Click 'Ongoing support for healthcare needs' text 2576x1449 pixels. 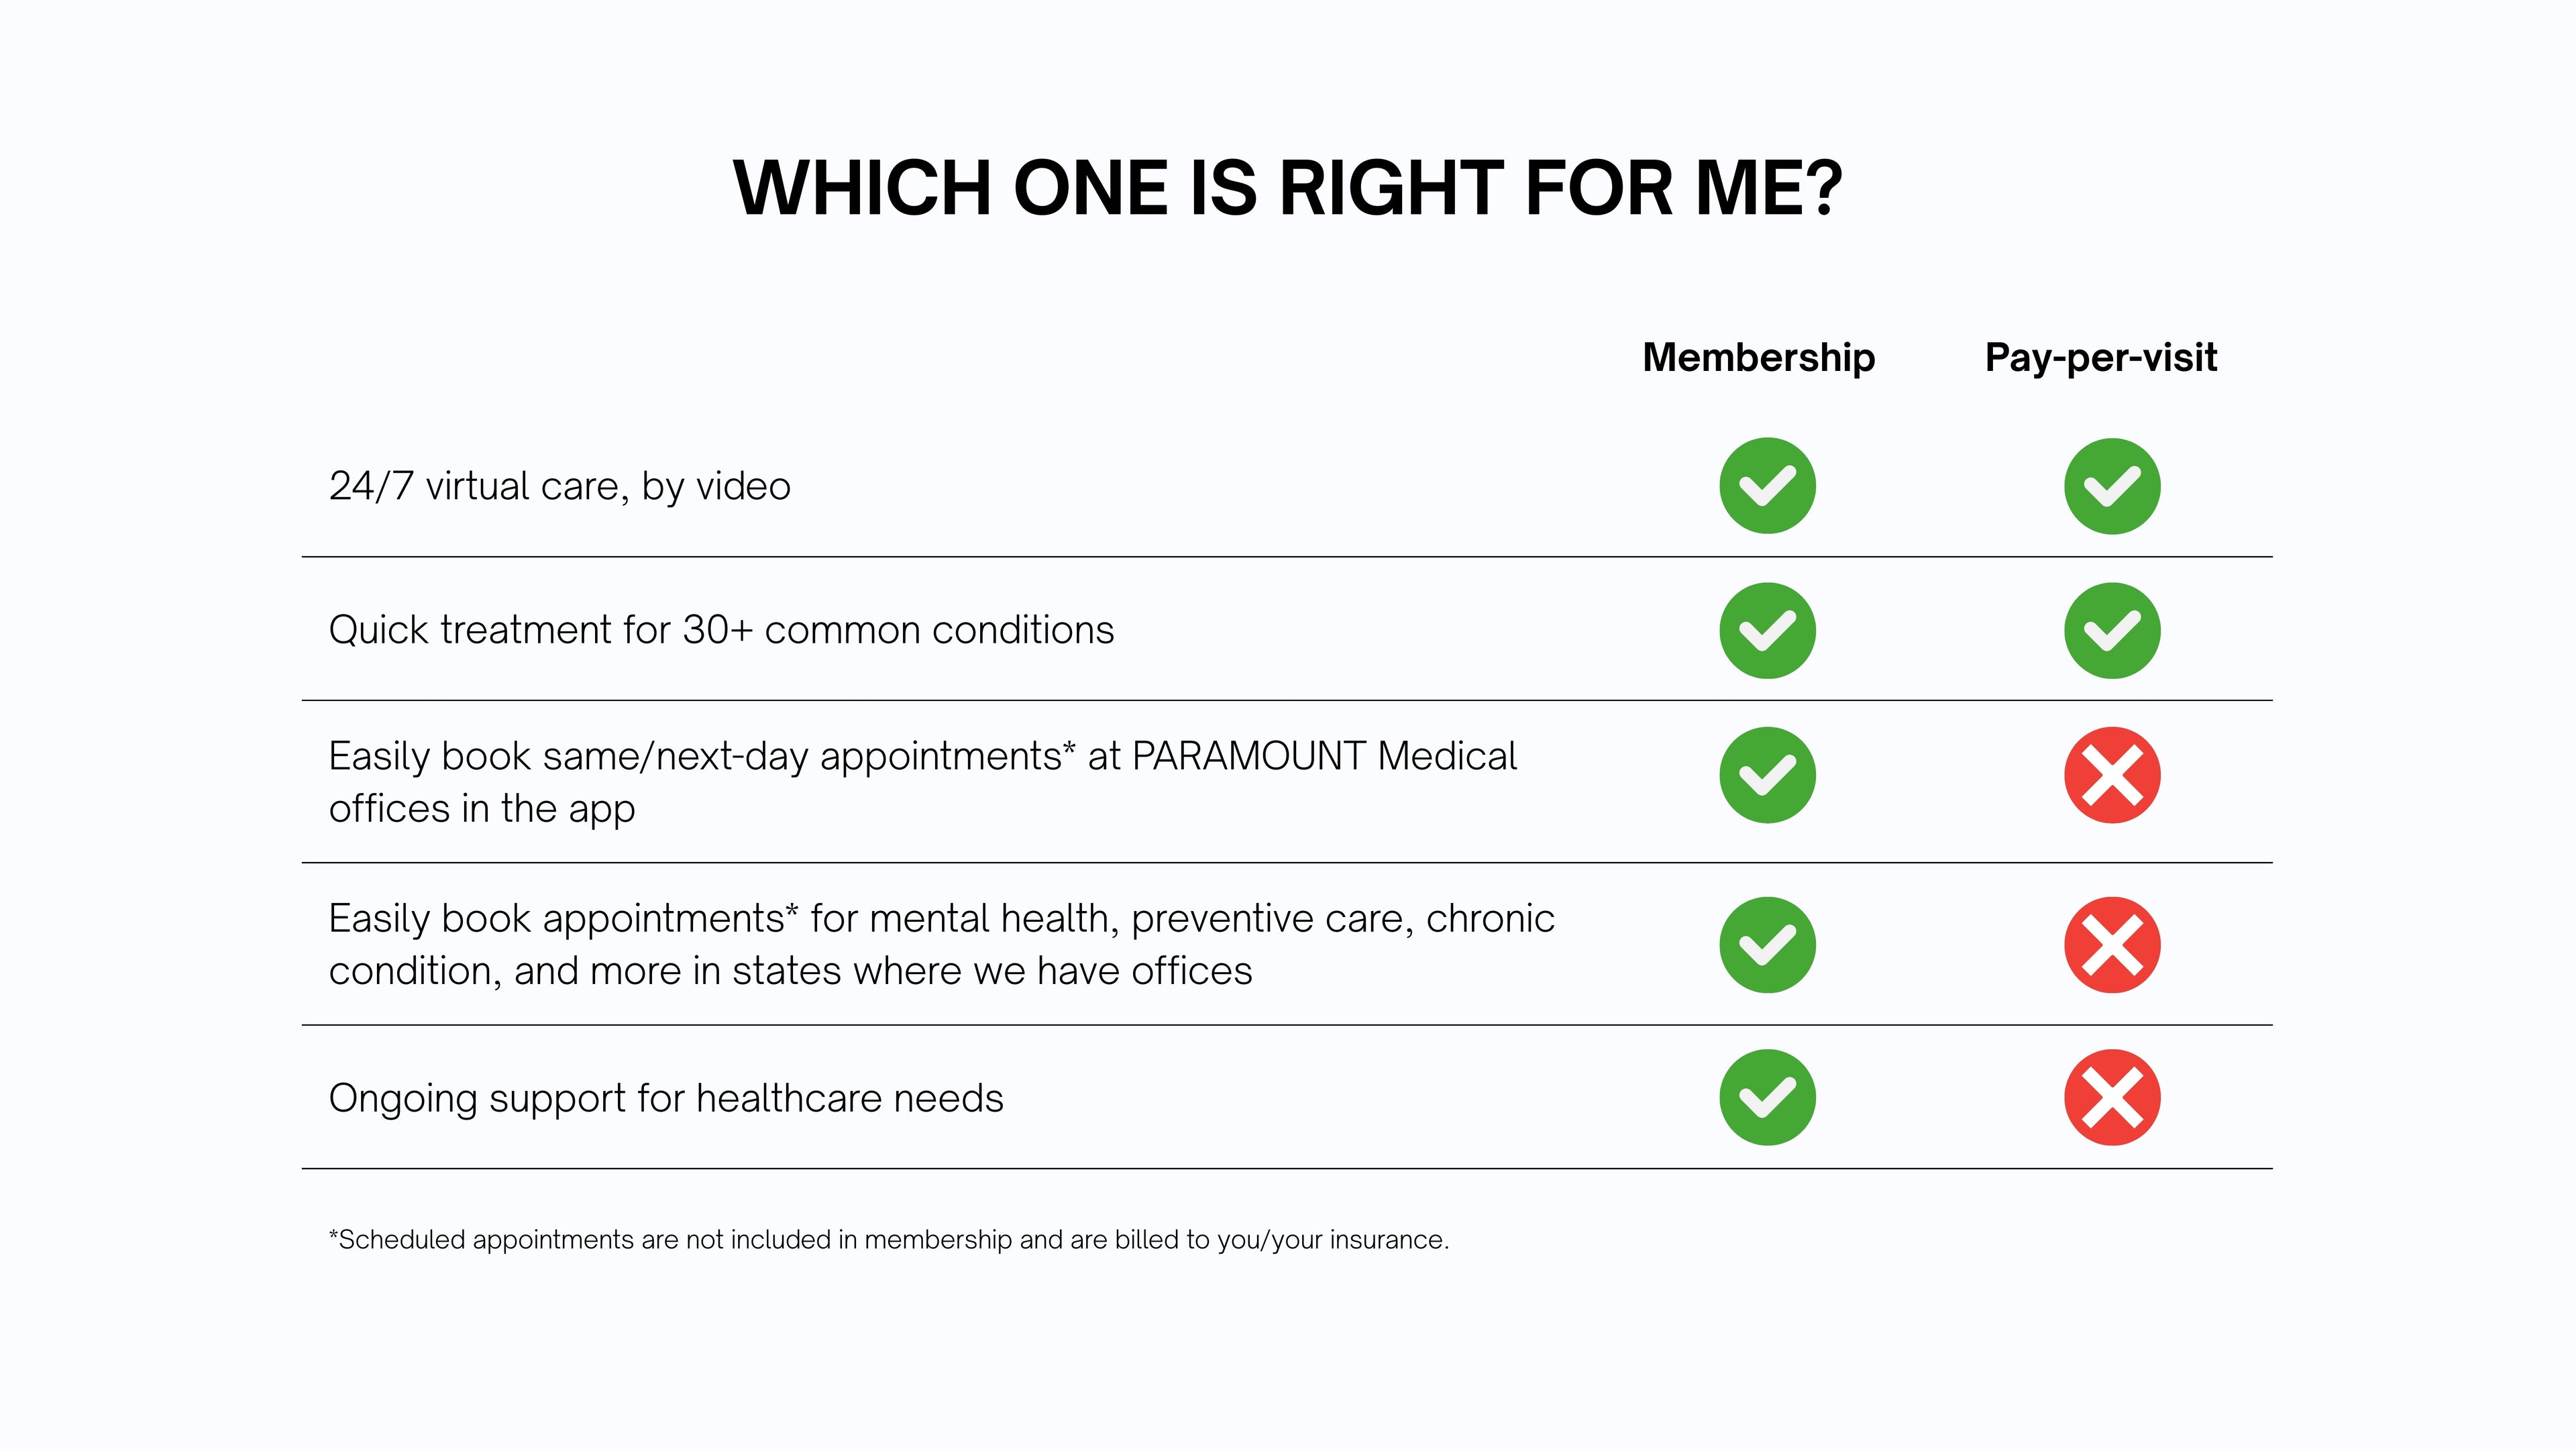click(x=666, y=1098)
